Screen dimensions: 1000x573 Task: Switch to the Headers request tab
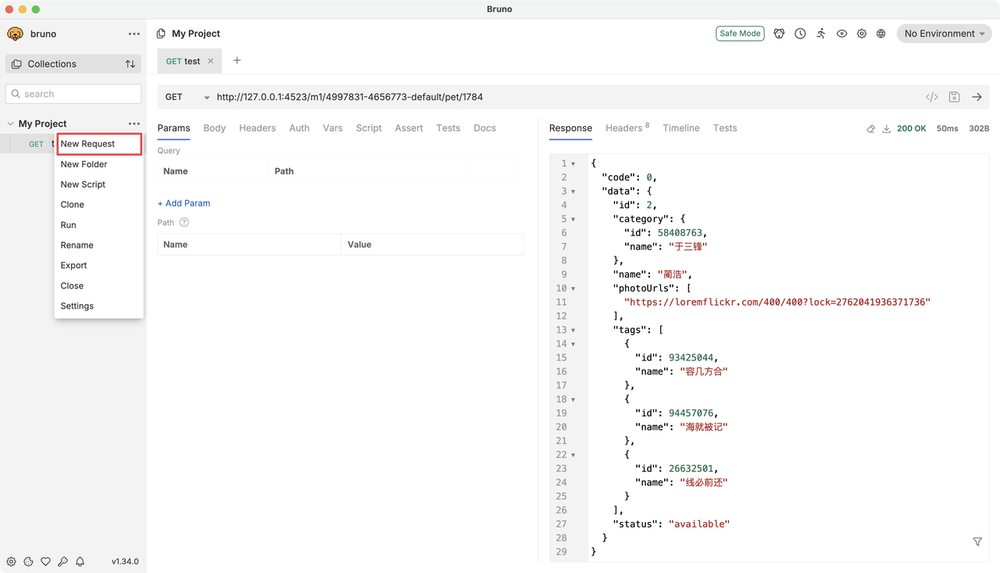click(x=257, y=128)
